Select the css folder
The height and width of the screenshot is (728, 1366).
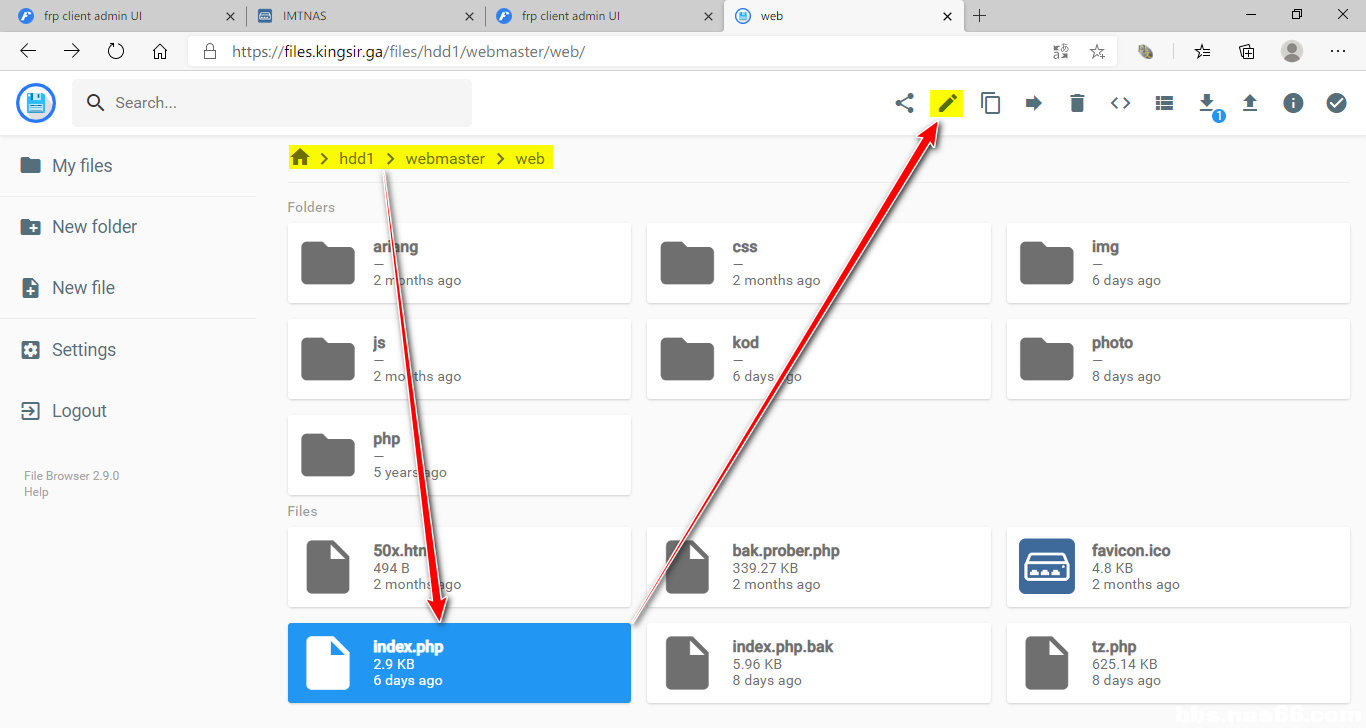click(819, 263)
